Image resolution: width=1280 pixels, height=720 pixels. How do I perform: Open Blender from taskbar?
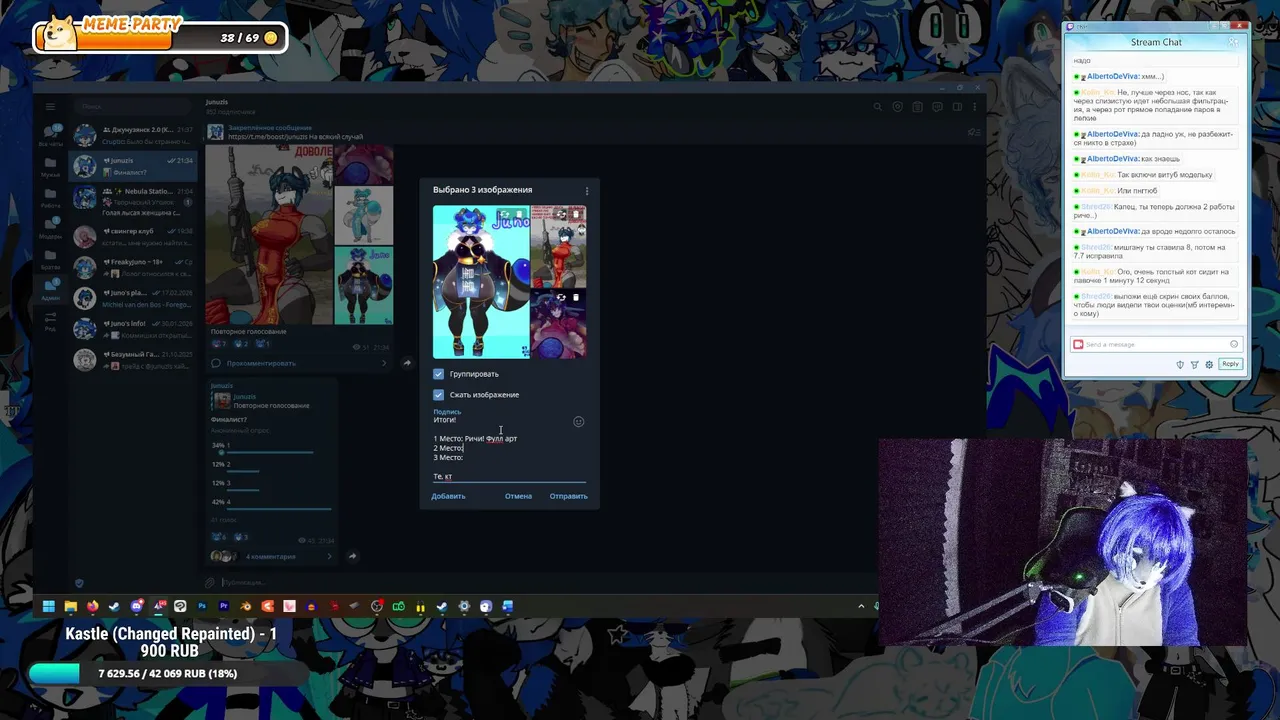tap(245, 606)
